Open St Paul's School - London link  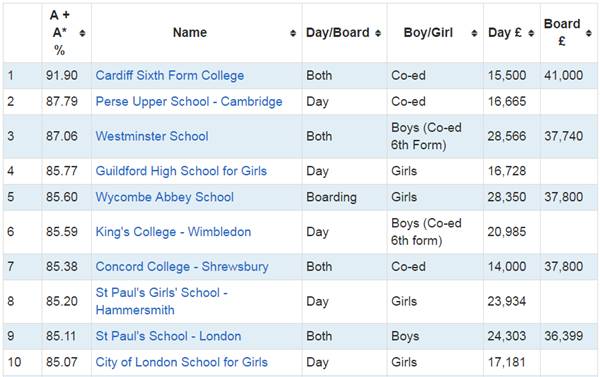coord(168,336)
